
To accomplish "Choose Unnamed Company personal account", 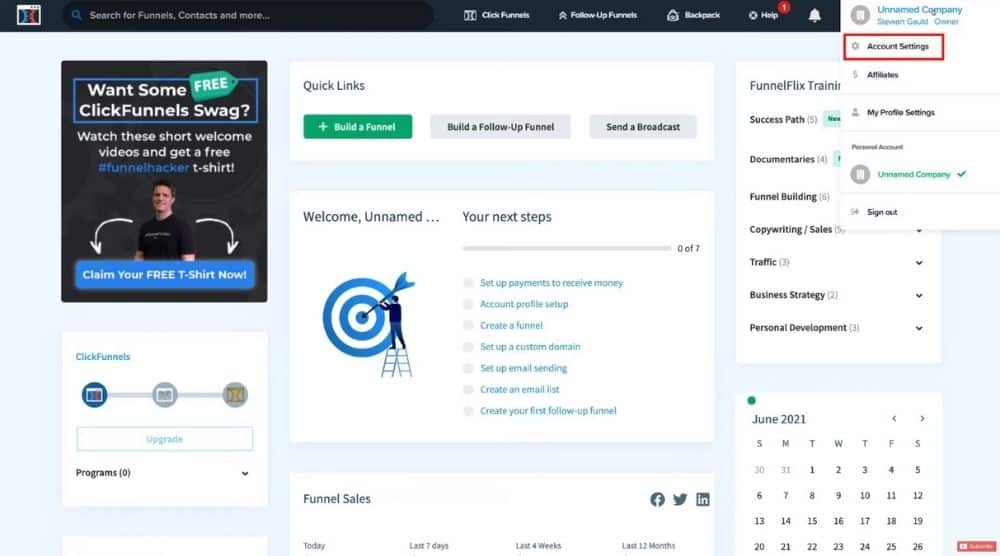I will (913, 174).
